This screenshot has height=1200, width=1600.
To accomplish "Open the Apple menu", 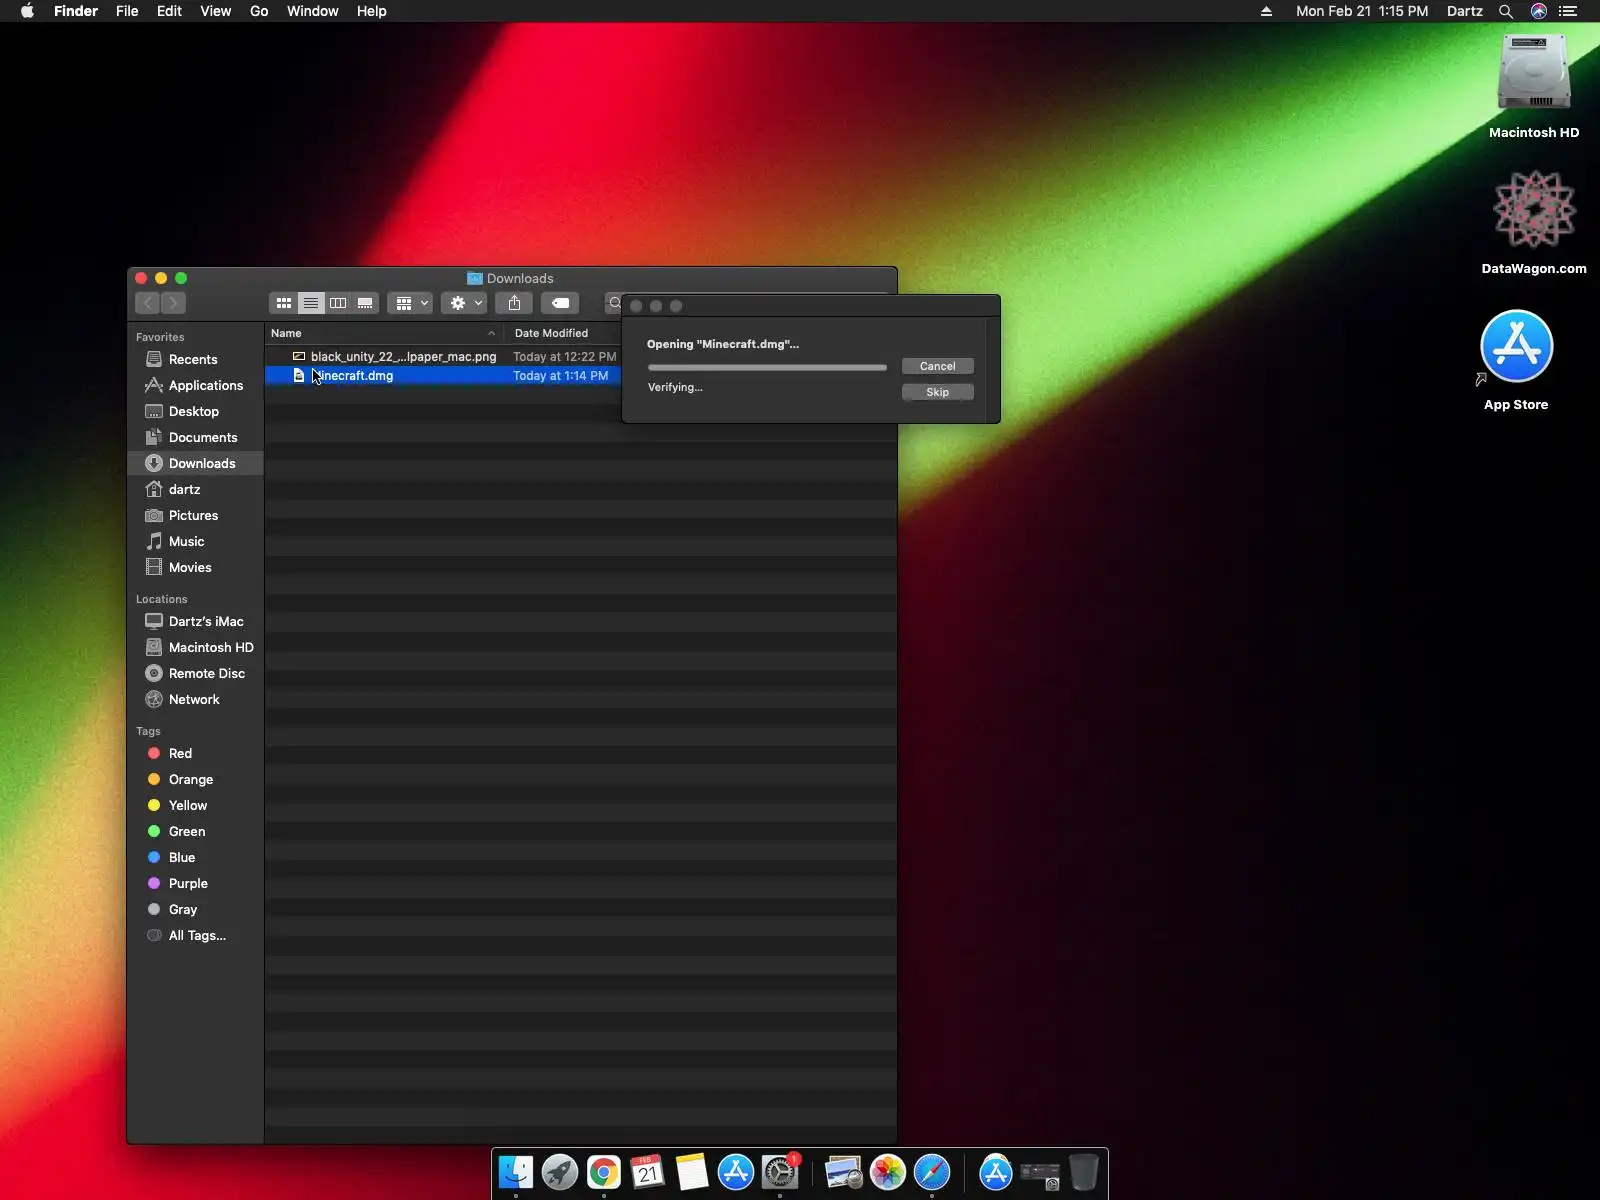I will click(27, 11).
